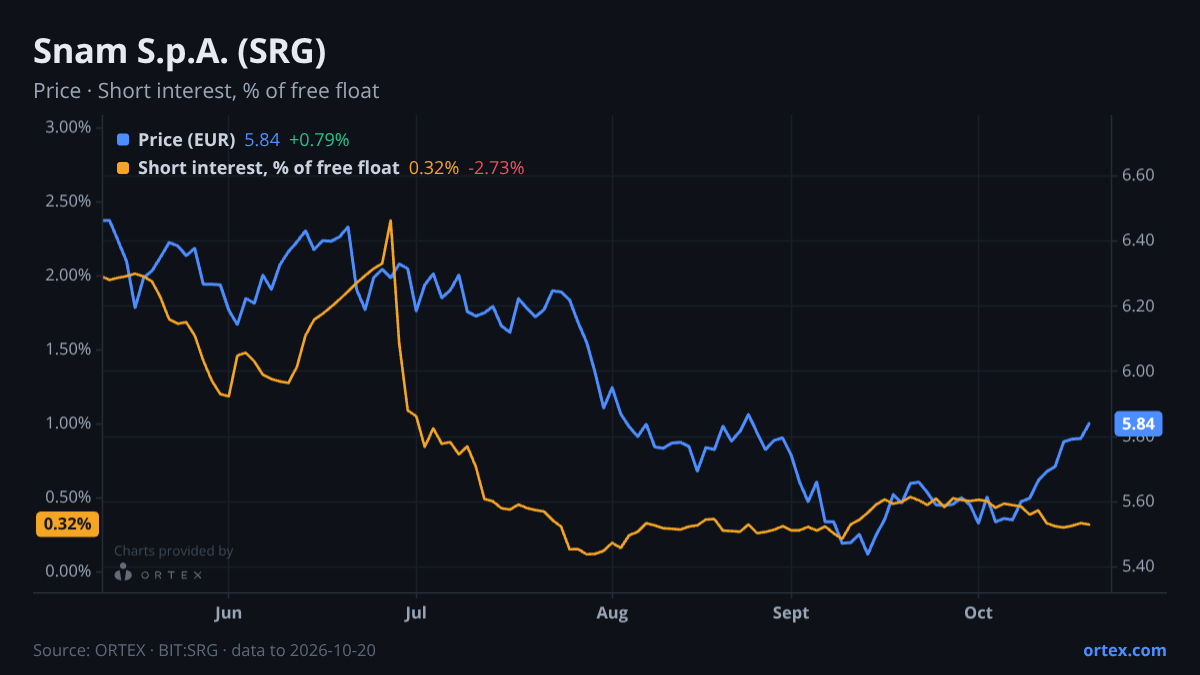Click the Oct x-axis label

click(978, 612)
